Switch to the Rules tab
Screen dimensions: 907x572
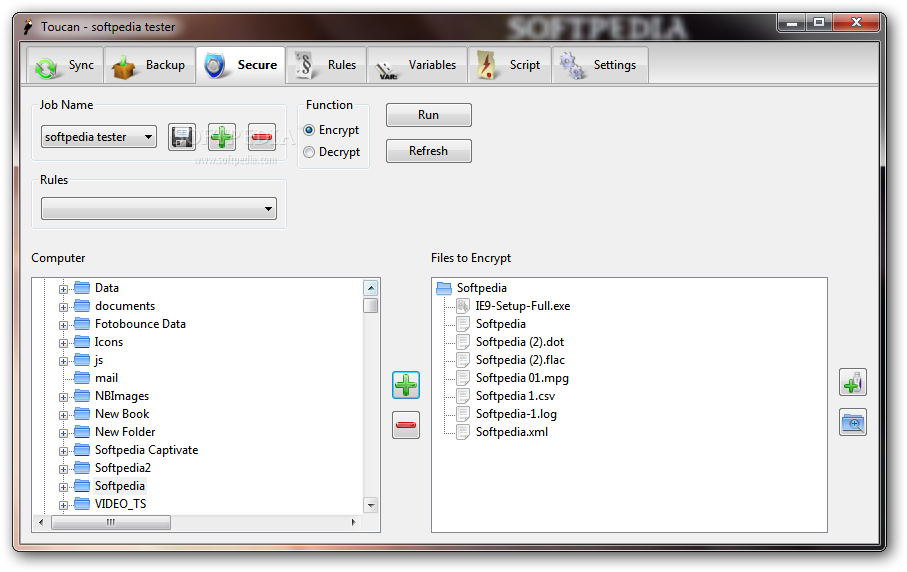[x=327, y=65]
